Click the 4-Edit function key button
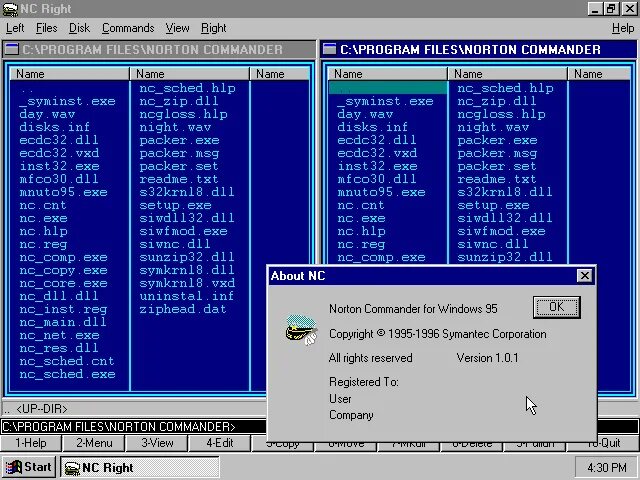This screenshot has width=640, height=480. [x=220, y=443]
